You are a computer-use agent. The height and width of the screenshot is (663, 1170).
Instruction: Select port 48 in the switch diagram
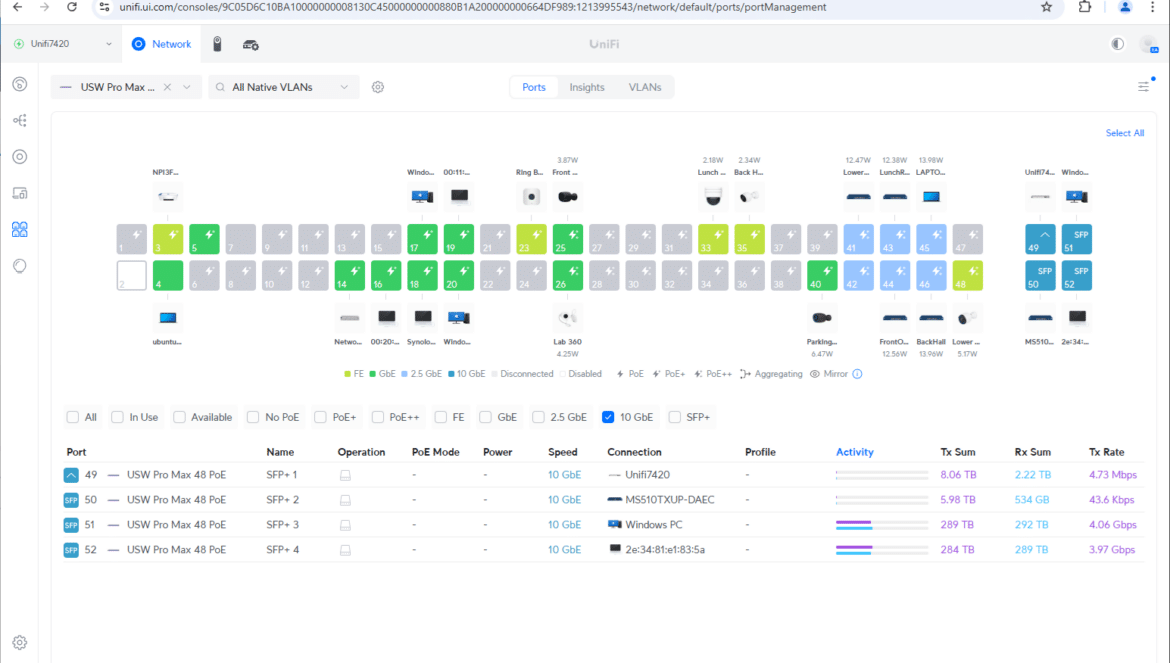[x=968, y=276]
